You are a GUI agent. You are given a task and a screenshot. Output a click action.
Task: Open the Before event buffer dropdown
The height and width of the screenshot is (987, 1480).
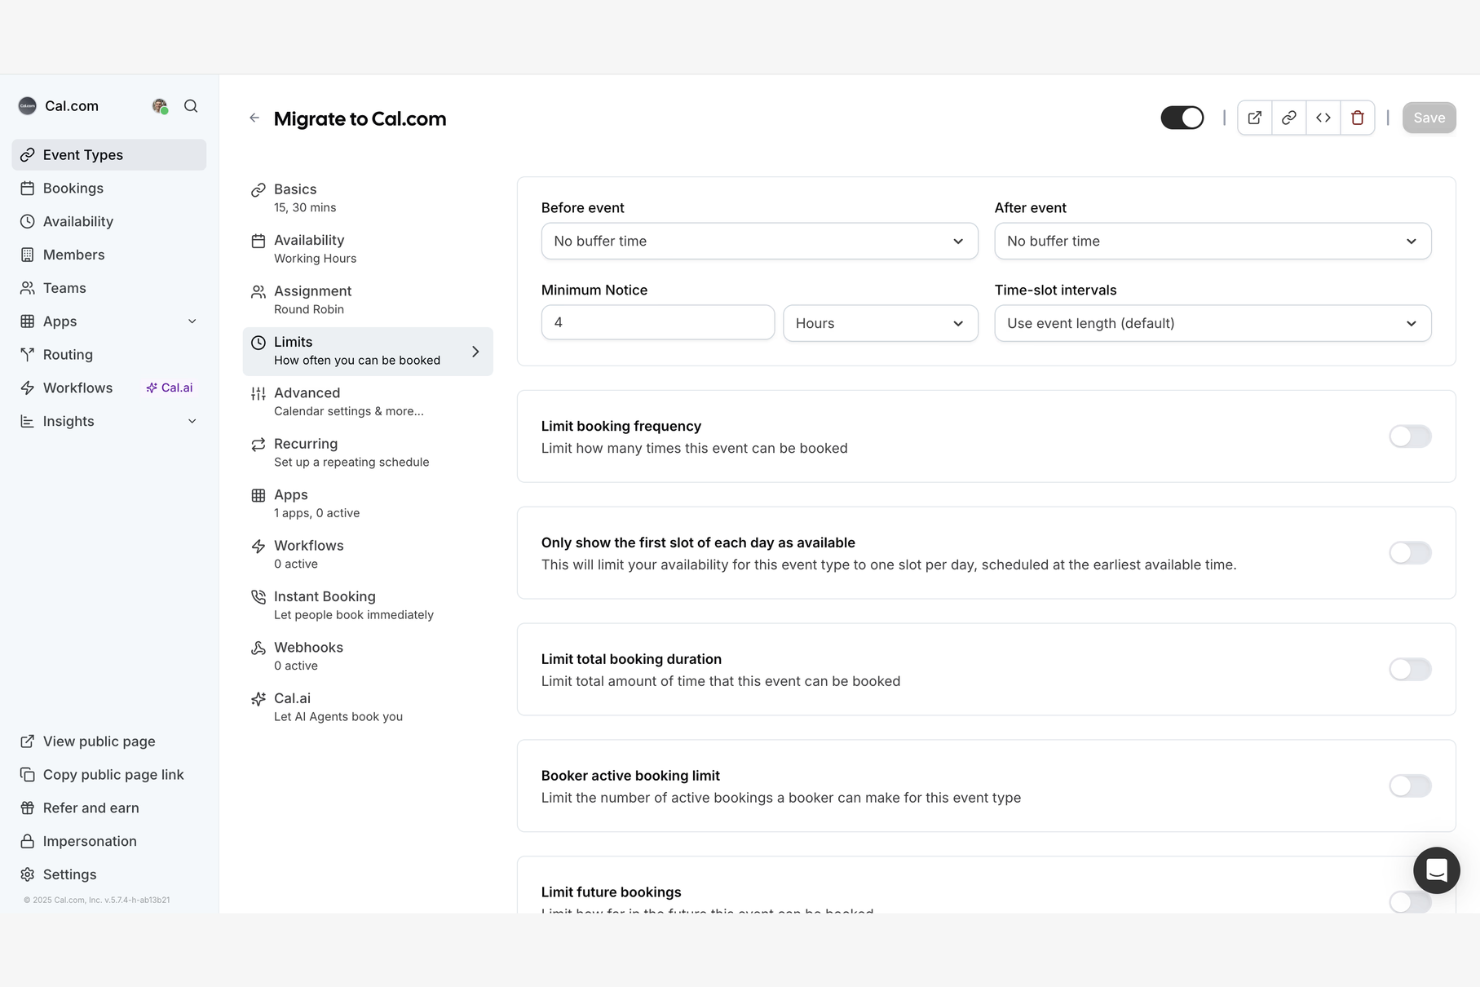click(x=759, y=241)
